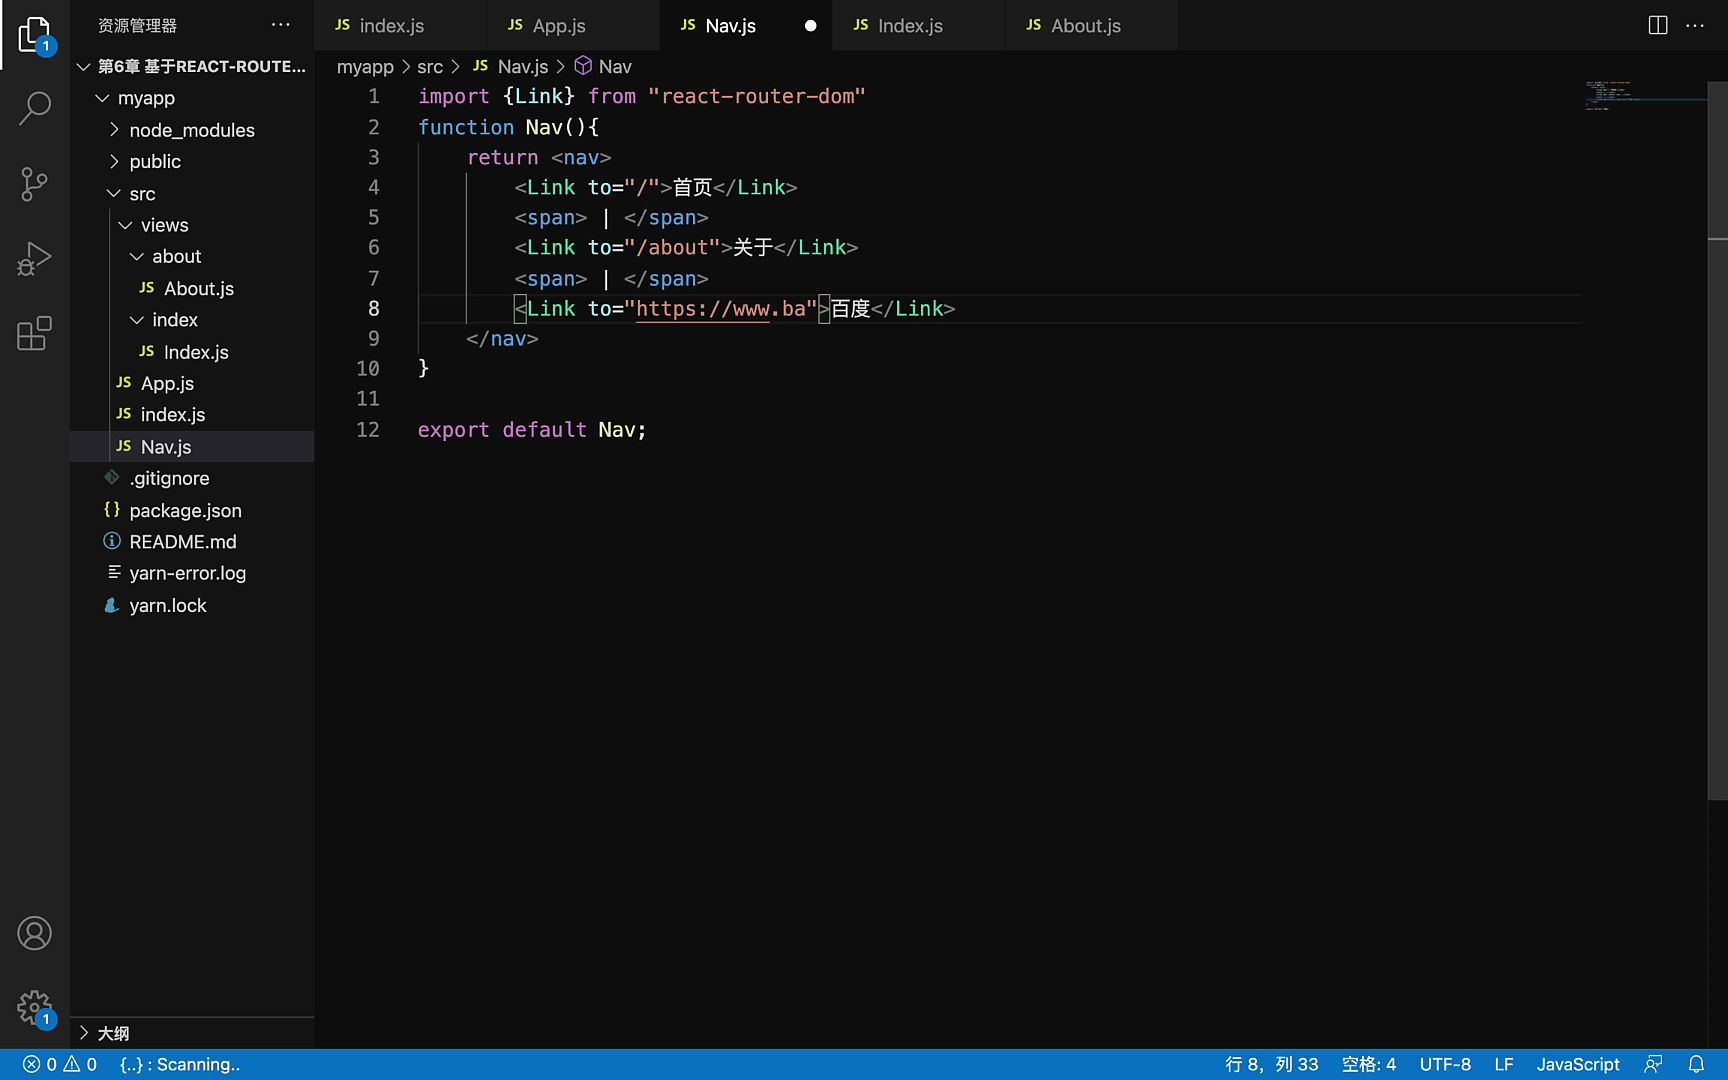Click the JavaScript language mode selector
This screenshot has width=1728, height=1080.
[1578, 1064]
